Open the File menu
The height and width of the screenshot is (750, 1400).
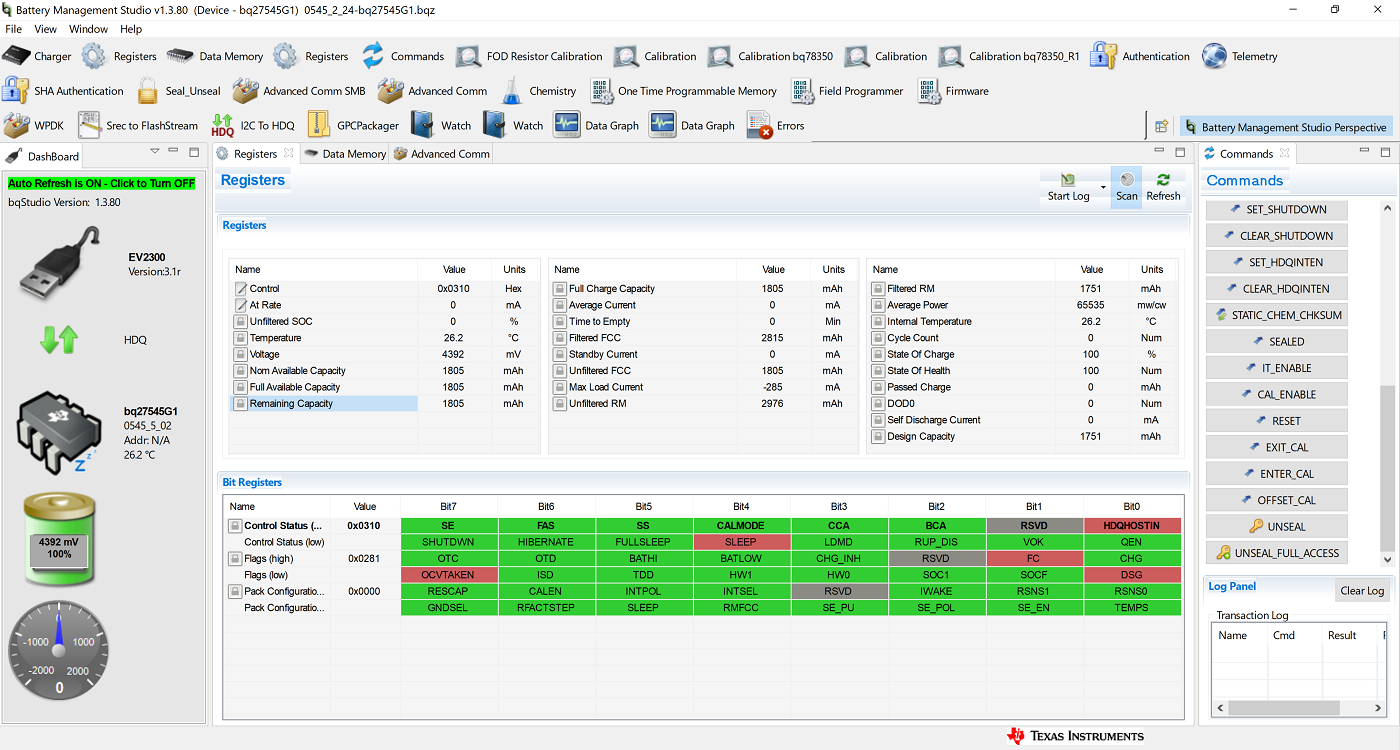pos(13,29)
